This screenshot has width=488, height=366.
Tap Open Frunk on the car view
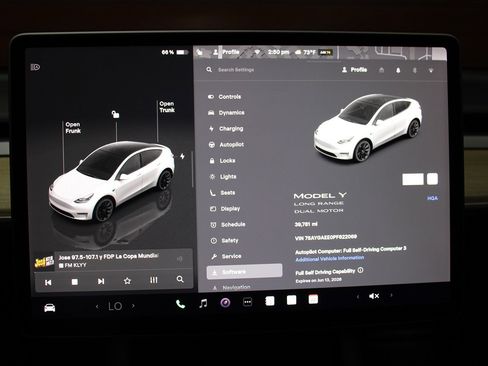click(x=73, y=128)
